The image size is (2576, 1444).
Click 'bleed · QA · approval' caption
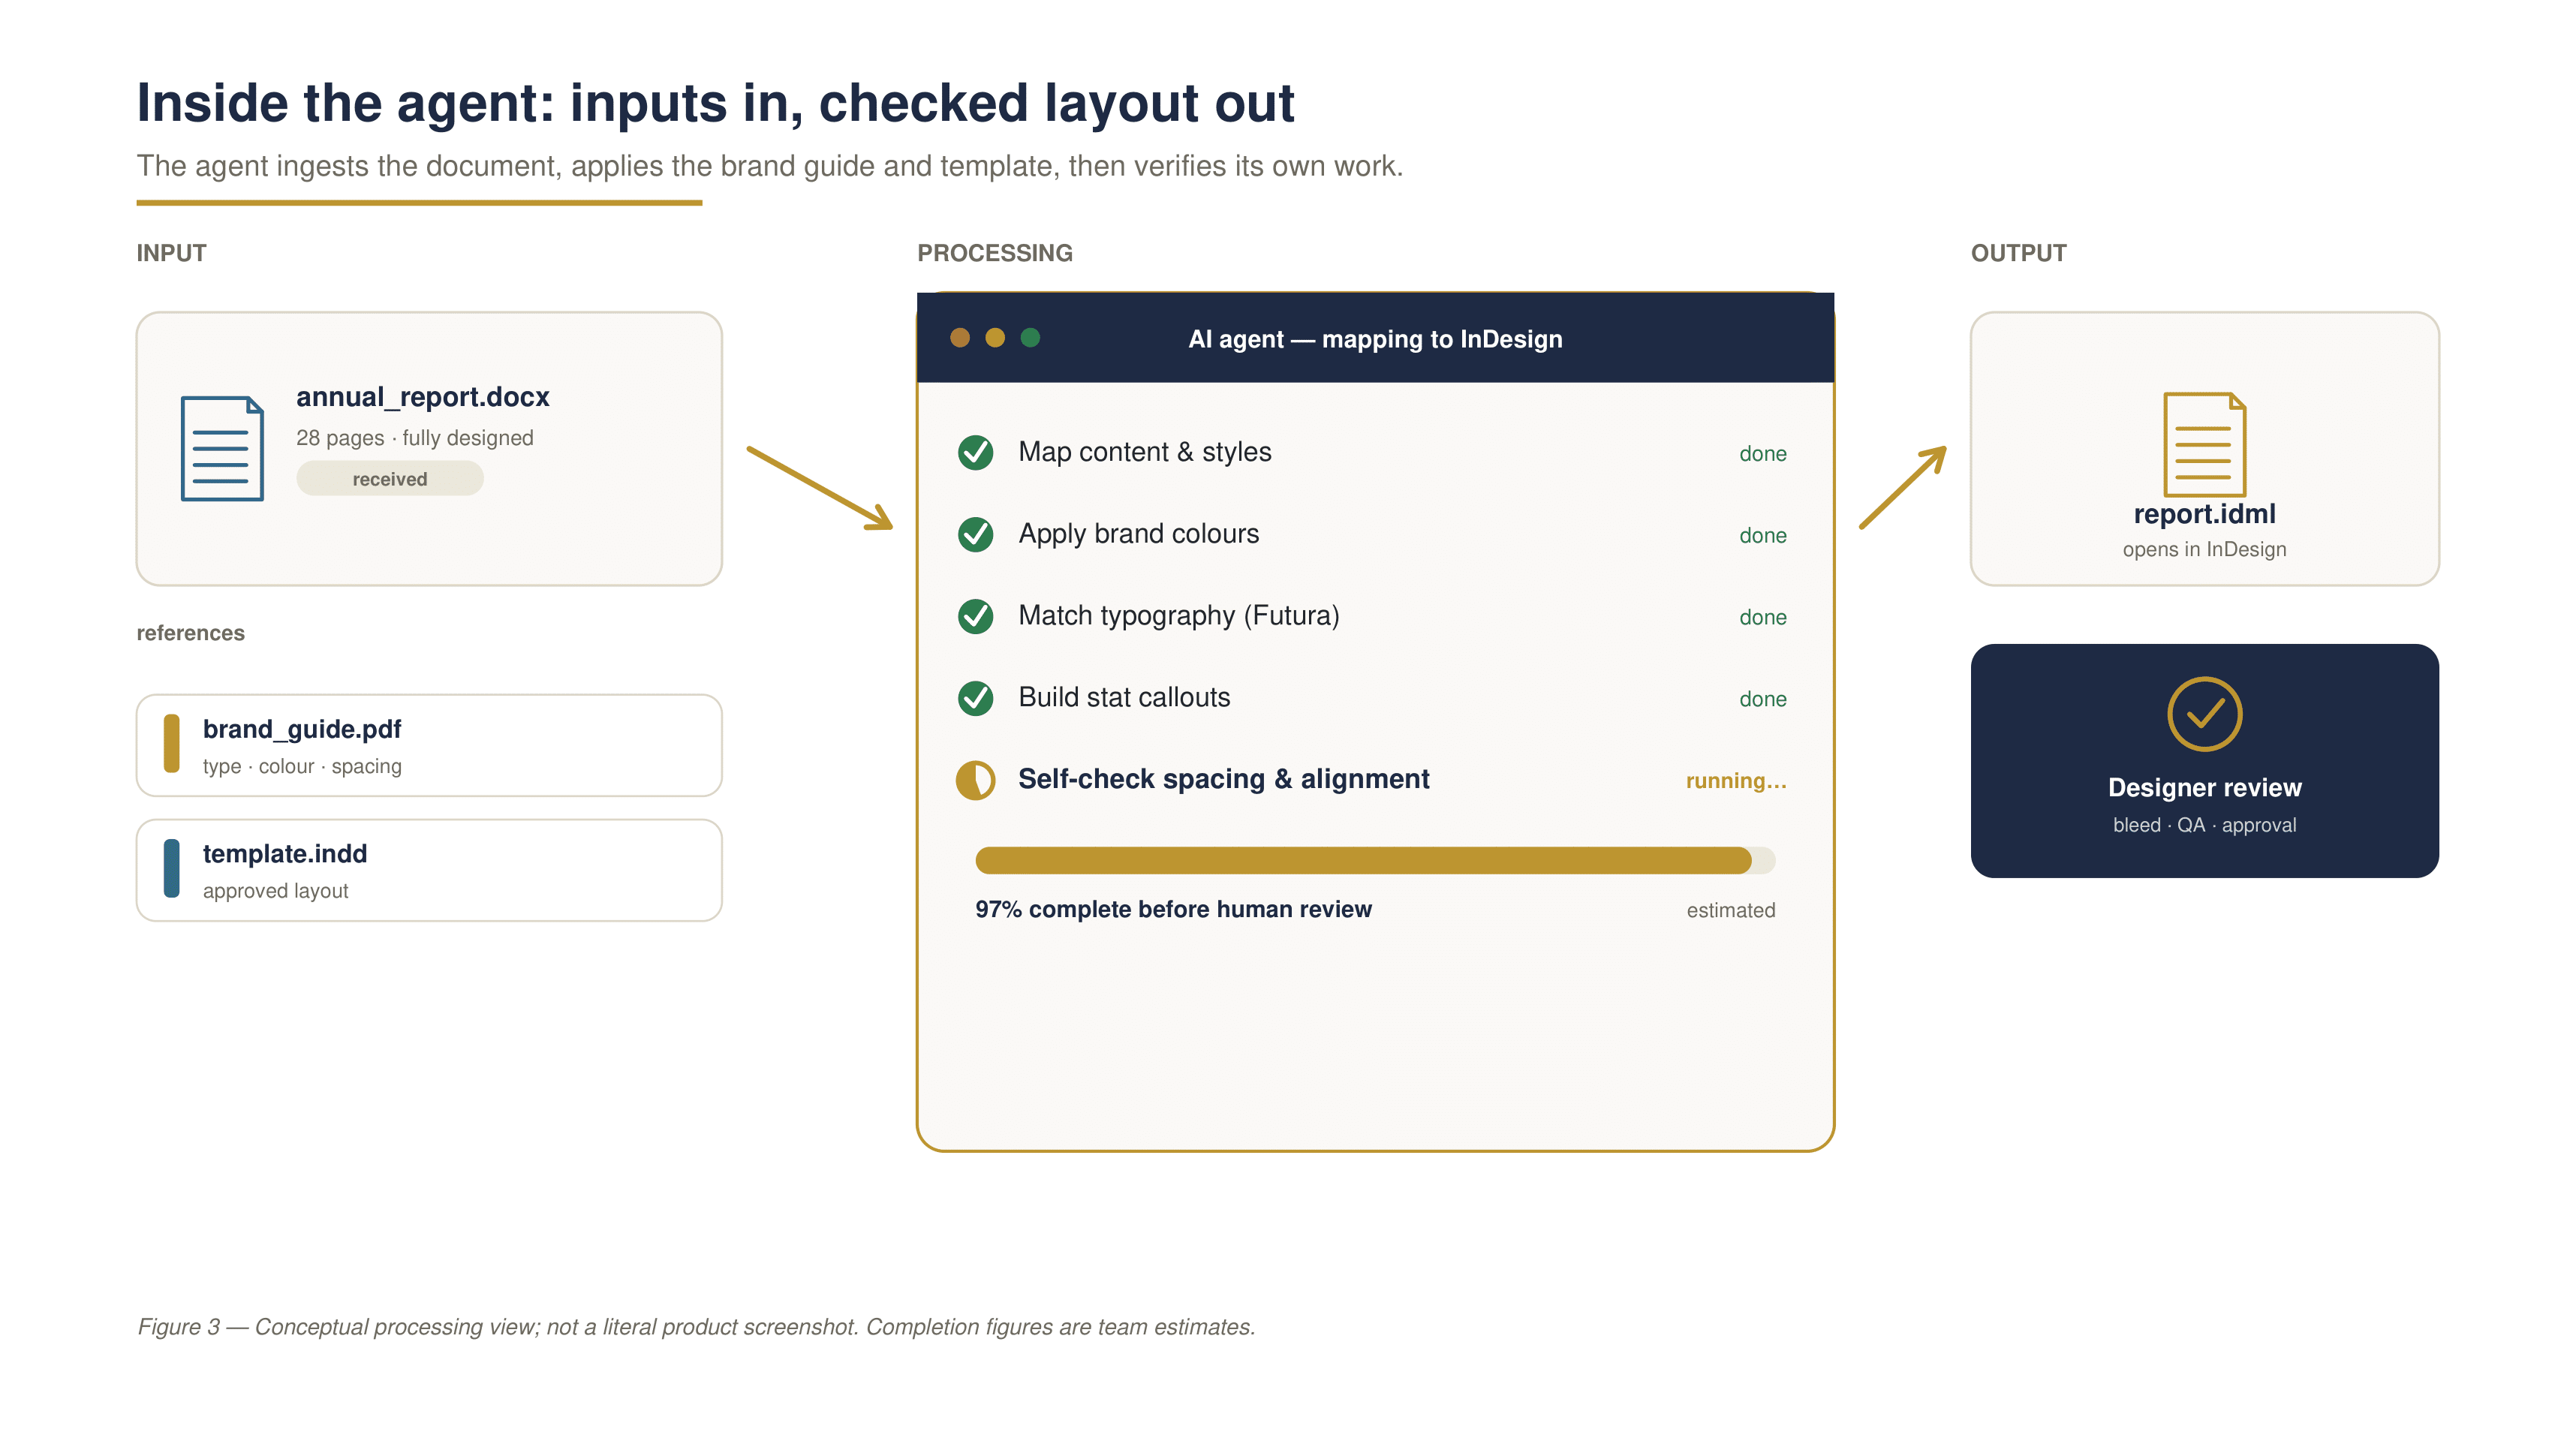(2204, 826)
